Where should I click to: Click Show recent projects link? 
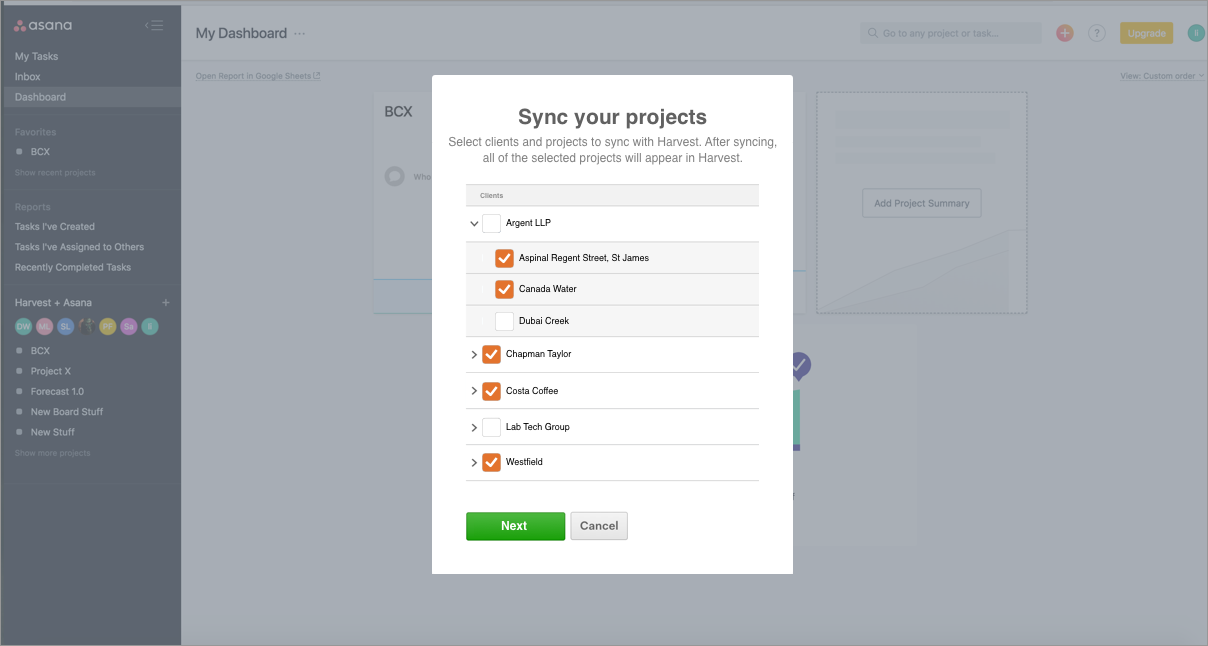pos(55,173)
